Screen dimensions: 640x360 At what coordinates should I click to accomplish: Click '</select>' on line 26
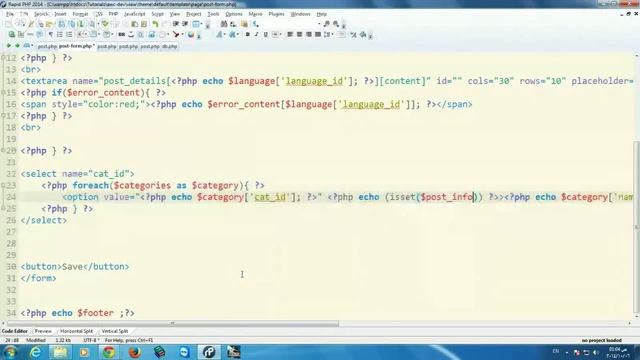click(44, 220)
